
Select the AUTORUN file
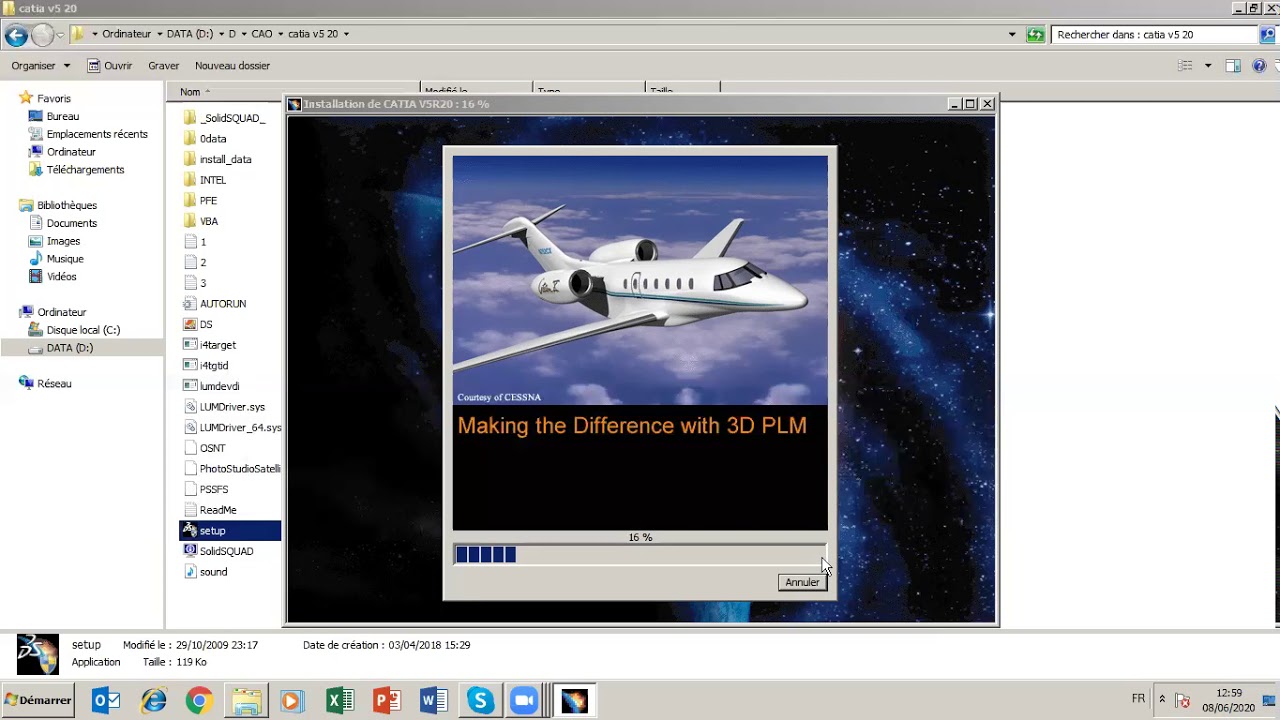click(222, 303)
